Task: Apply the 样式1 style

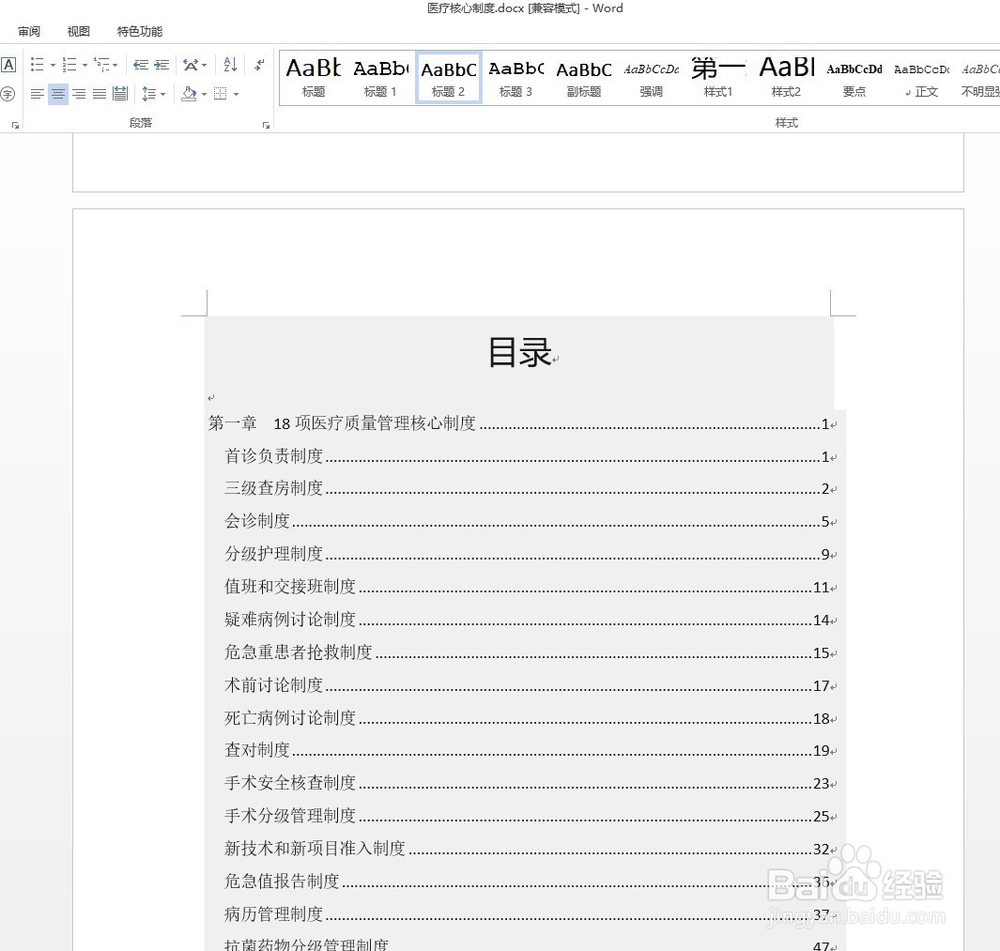Action: coord(719,77)
